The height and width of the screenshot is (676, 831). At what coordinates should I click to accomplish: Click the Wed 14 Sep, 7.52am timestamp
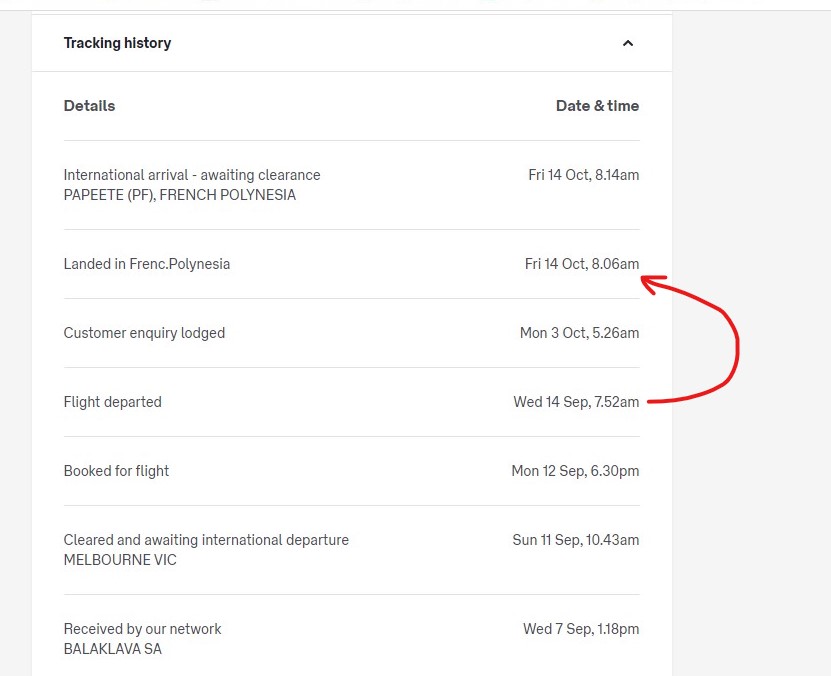pyautogui.click(x=576, y=402)
